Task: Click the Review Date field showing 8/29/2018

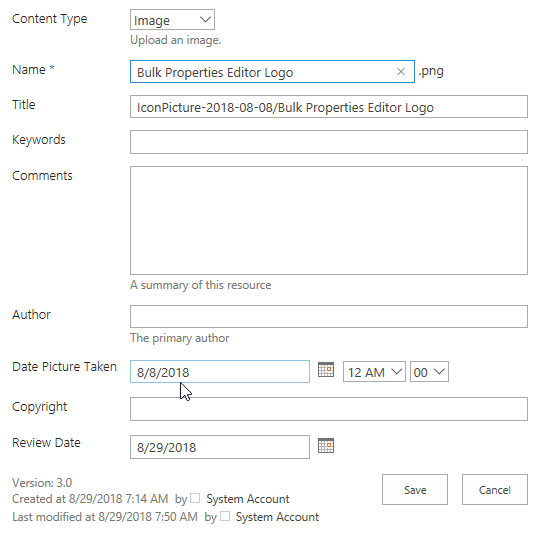Action: pyautogui.click(x=220, y=447)
